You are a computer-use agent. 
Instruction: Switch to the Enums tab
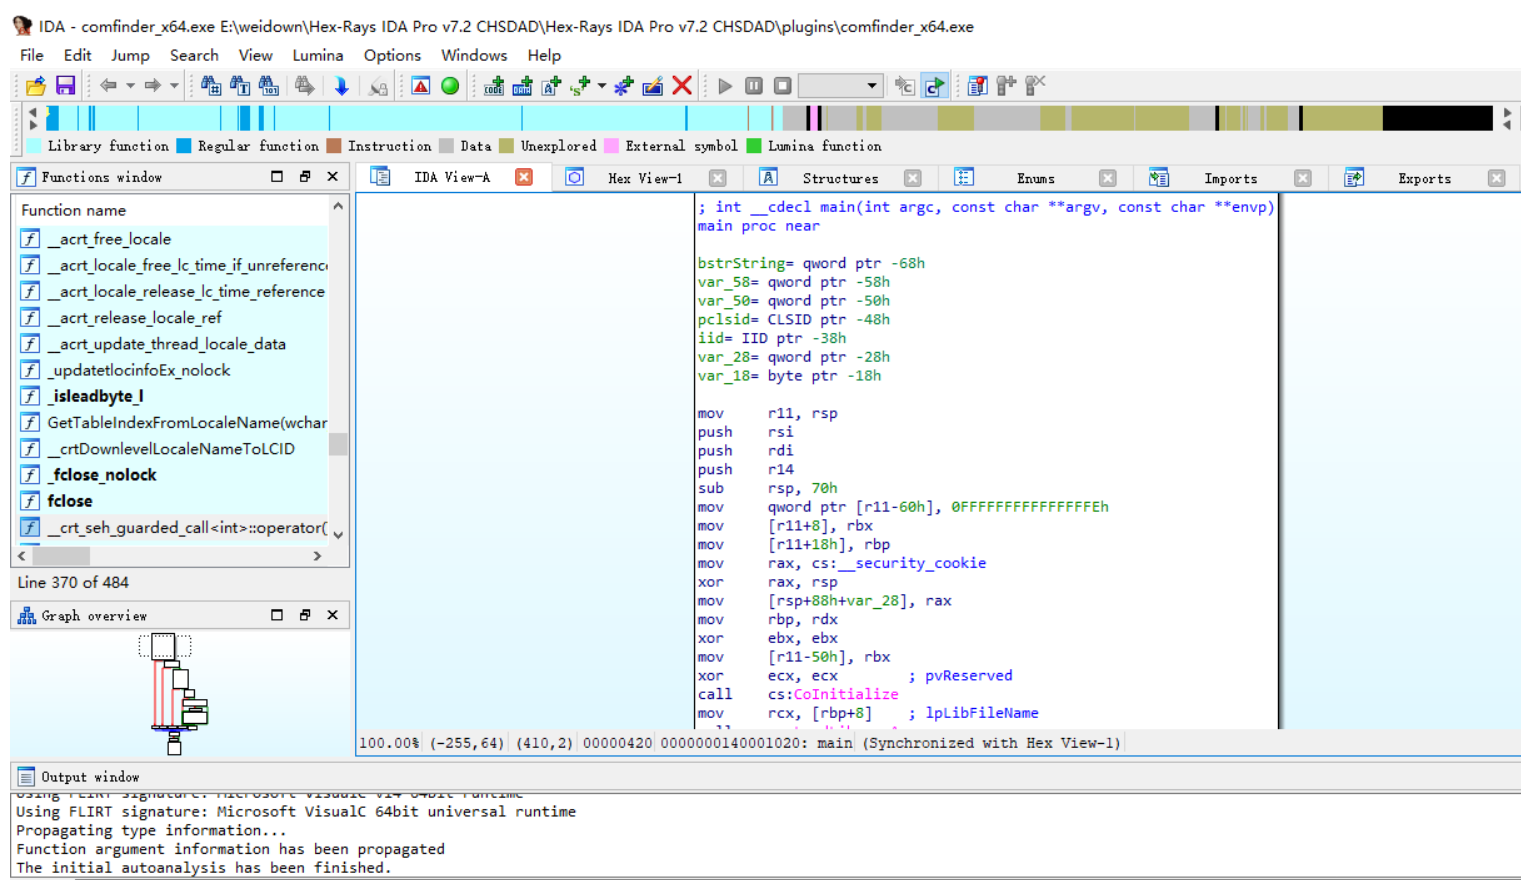point(1035,178)
